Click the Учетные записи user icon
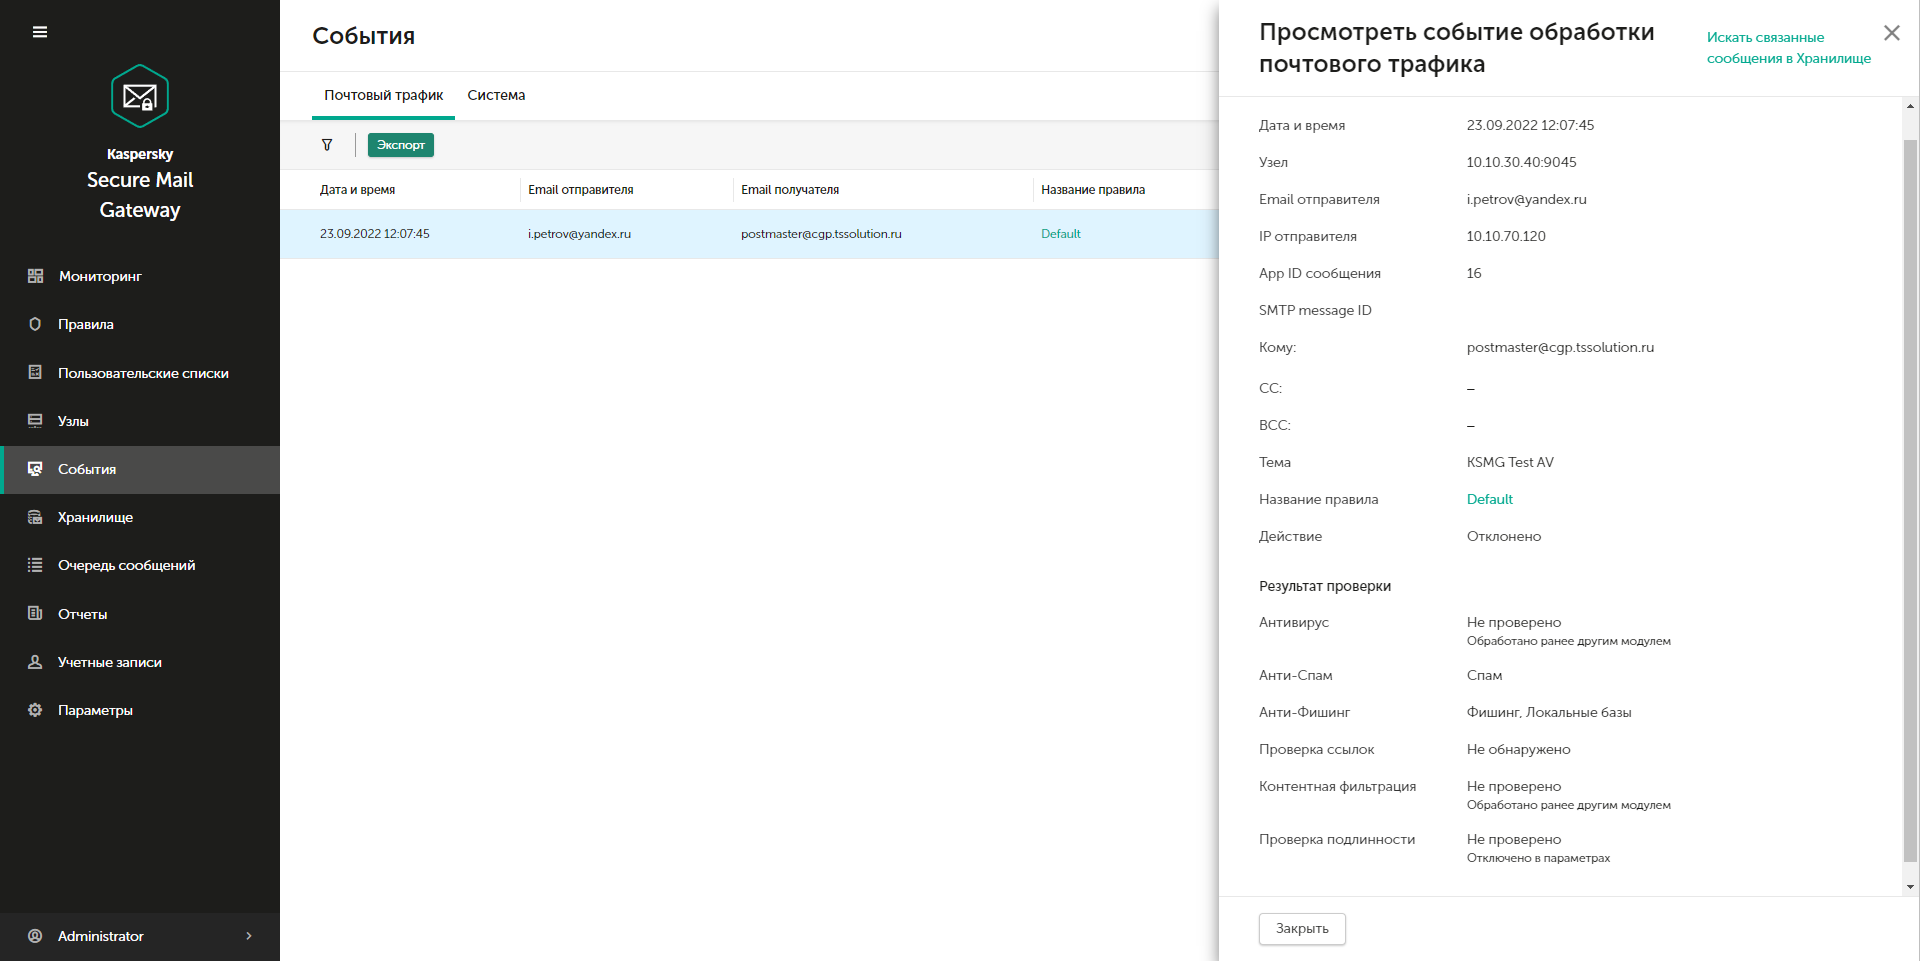 click(35, 662)
